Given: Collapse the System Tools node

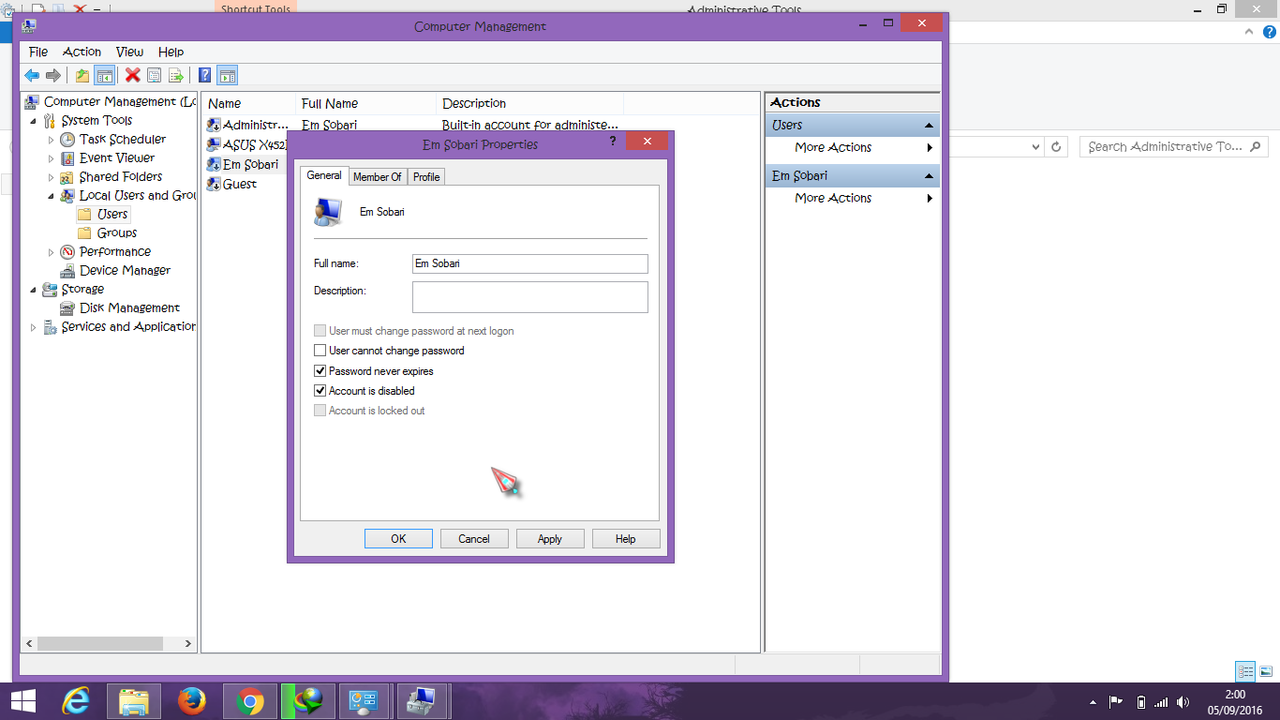Looking at the screenshot, I should [x=33, y=121].
